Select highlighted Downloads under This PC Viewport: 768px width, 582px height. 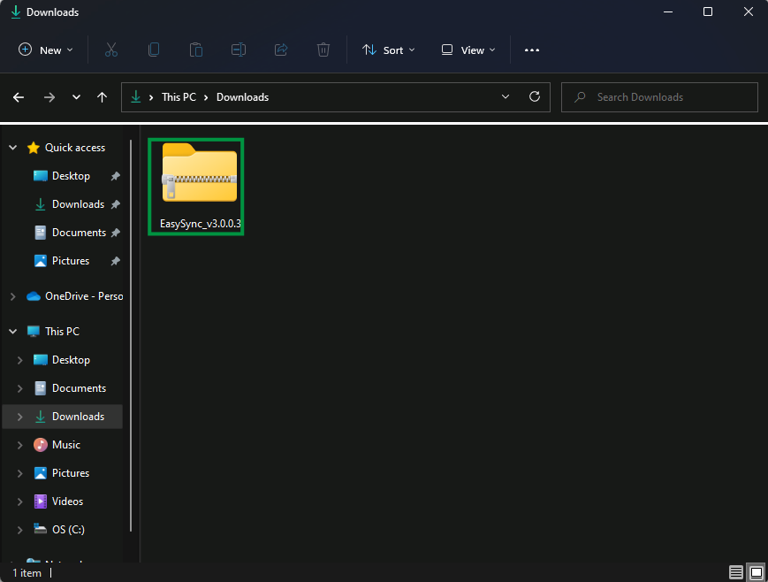63,416
